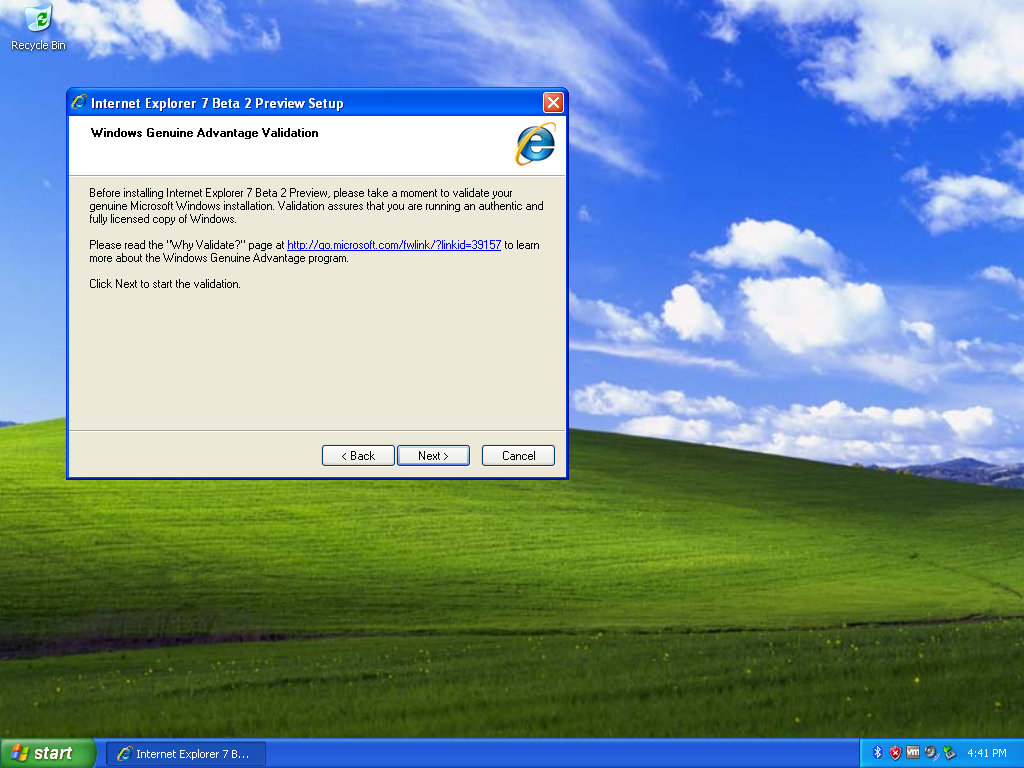Image resolution: width=1024 pixels, height=768 pixels.
Task: Click the Internet Explorer logo in the setup header
Action: (536, 144)
